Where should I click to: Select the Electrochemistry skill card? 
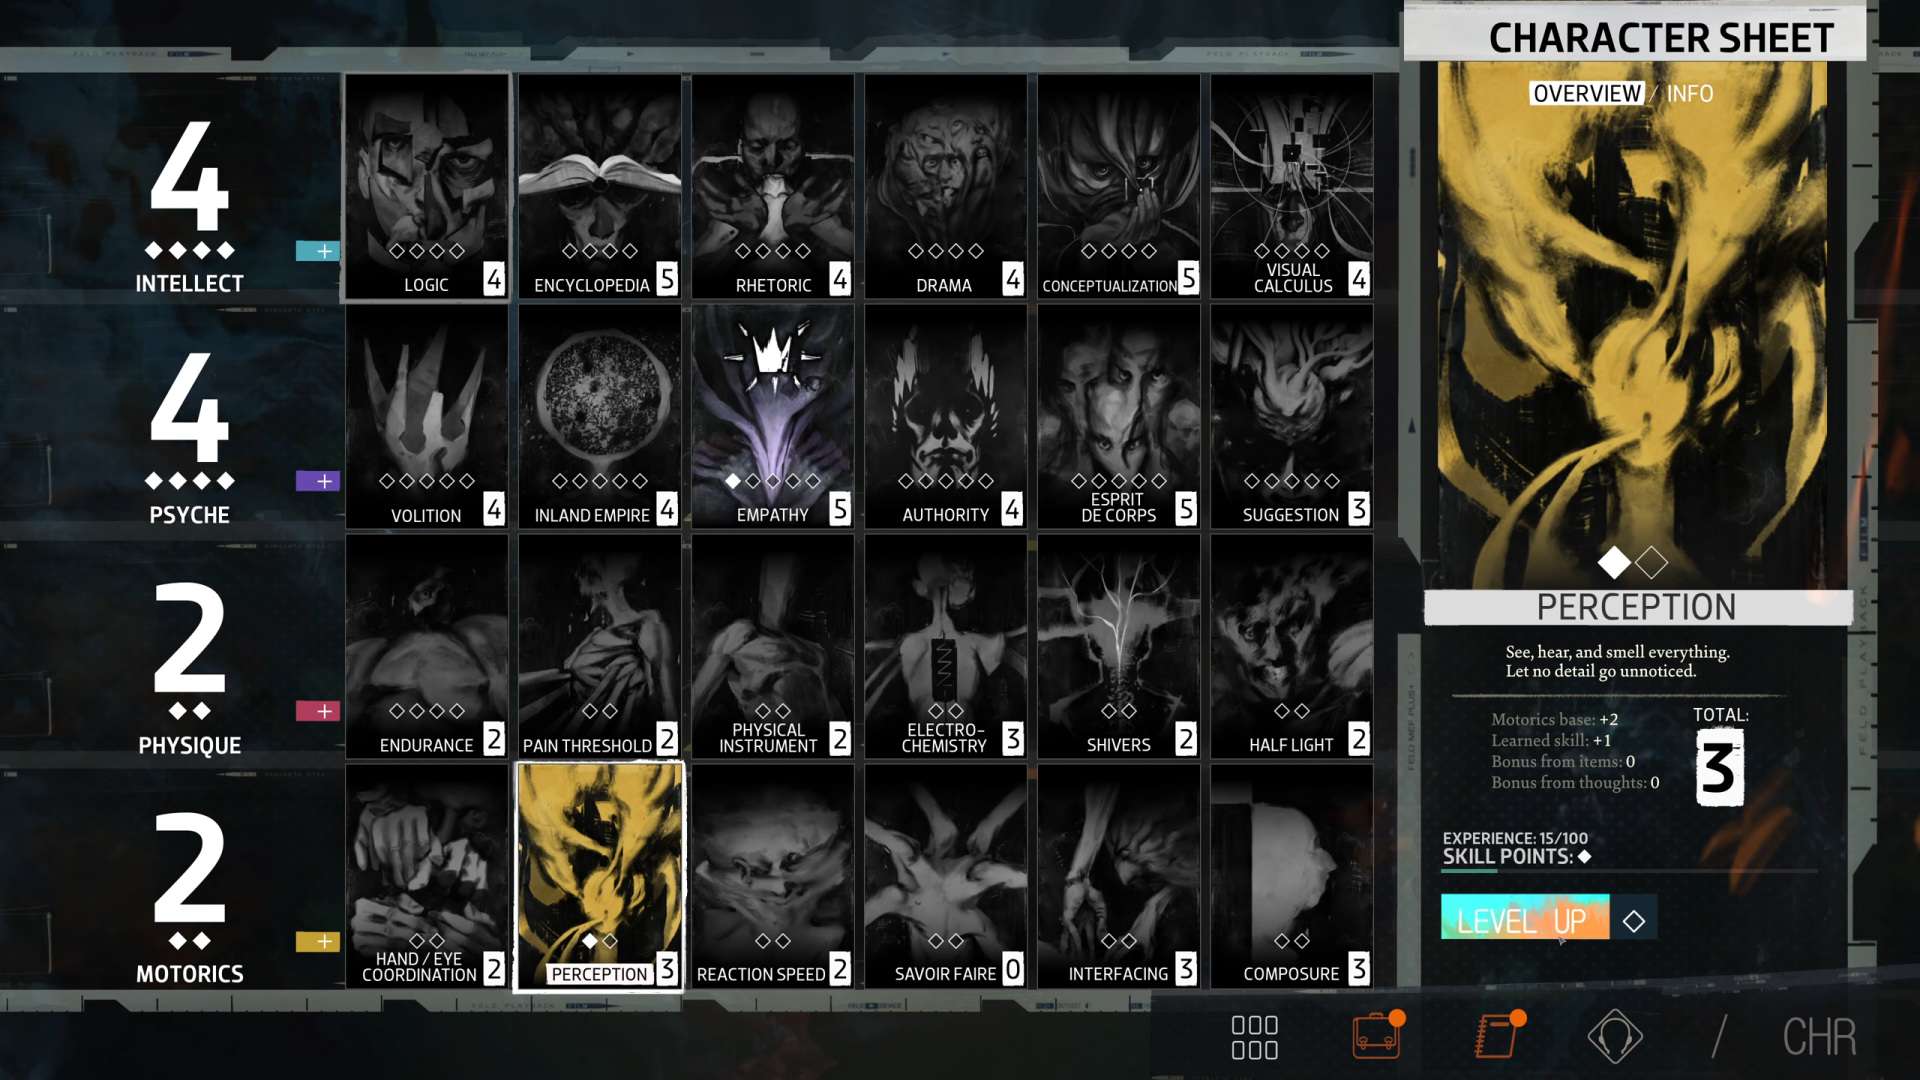pos(944,645)
